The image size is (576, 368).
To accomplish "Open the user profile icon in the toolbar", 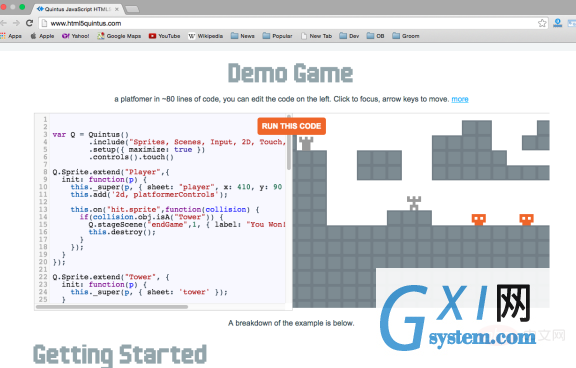I will click(x=557, y=23).
